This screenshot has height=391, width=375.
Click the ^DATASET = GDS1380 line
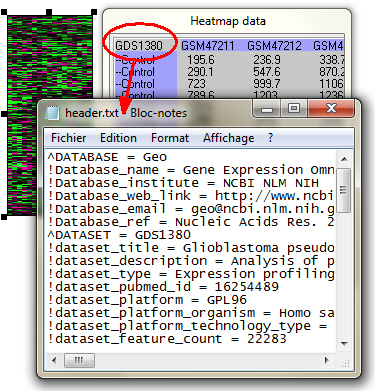(x=119, y=235)
